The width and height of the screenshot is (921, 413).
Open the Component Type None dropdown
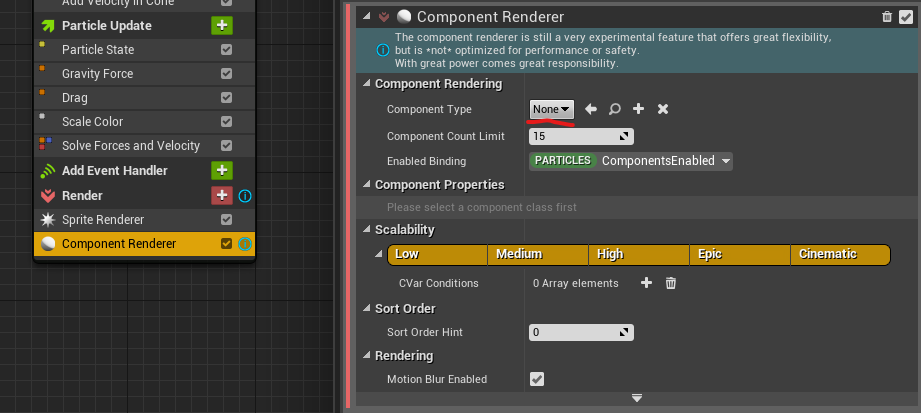tap(552, 109)
